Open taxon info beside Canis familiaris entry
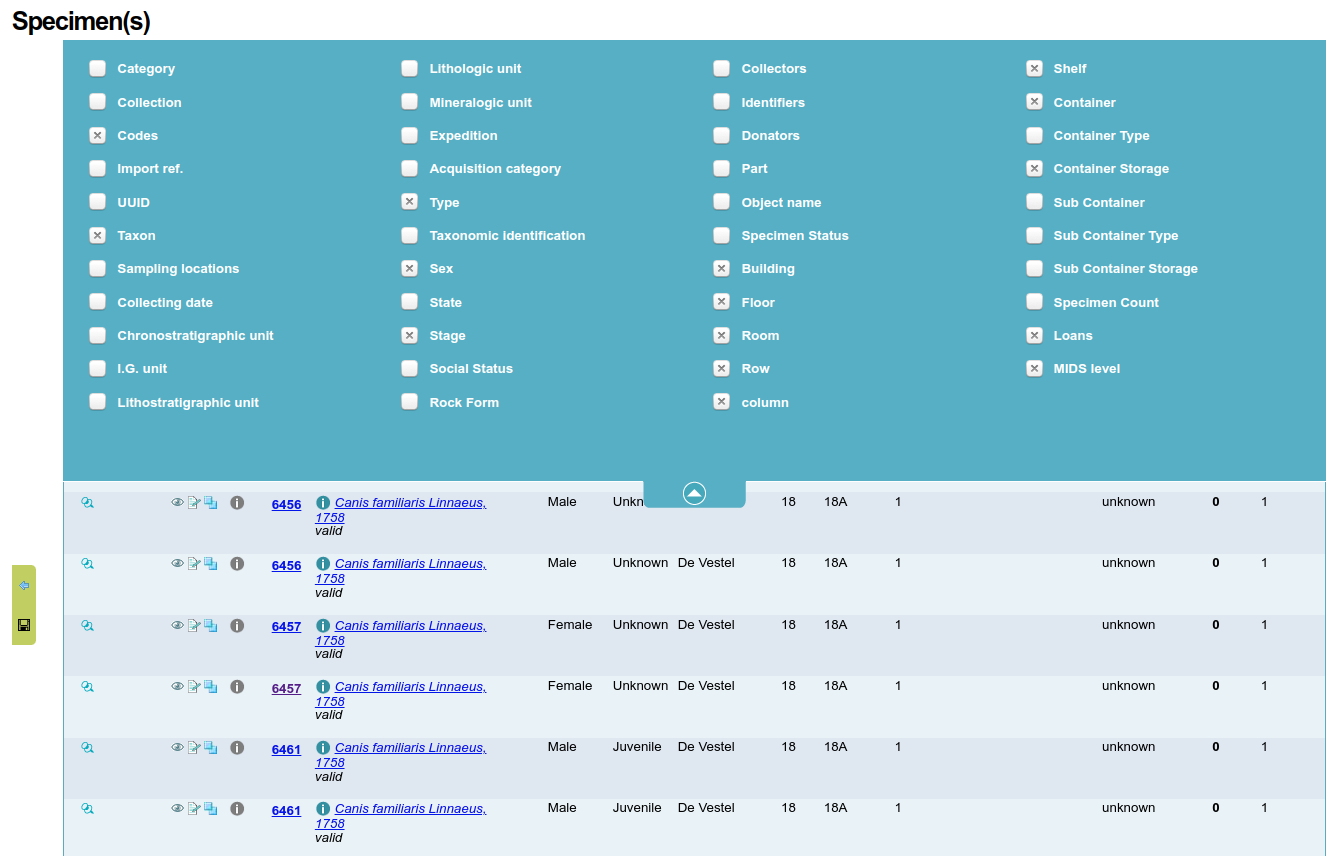 pos(321,502)
